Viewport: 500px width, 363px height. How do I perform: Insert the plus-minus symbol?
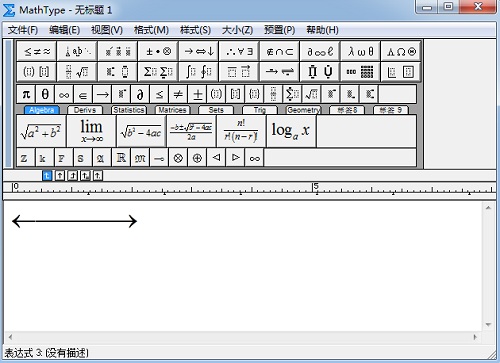[197, 94]
